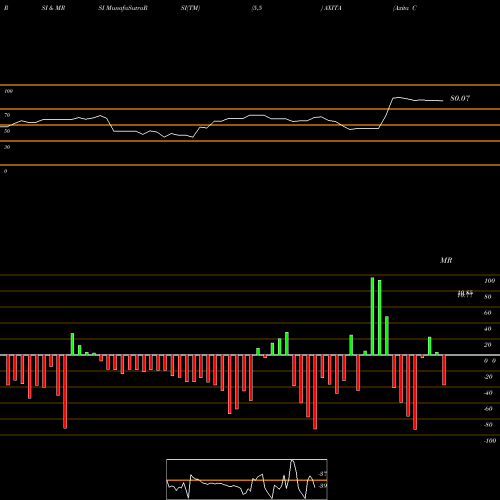Click the -80 label on the MR axis

coord(488,425)
